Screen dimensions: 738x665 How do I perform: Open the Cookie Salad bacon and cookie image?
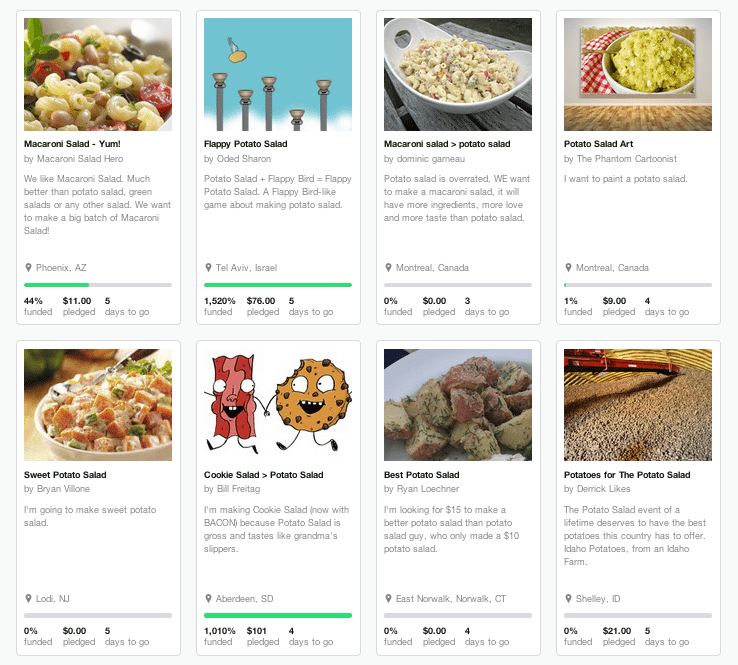click(278, 405)
